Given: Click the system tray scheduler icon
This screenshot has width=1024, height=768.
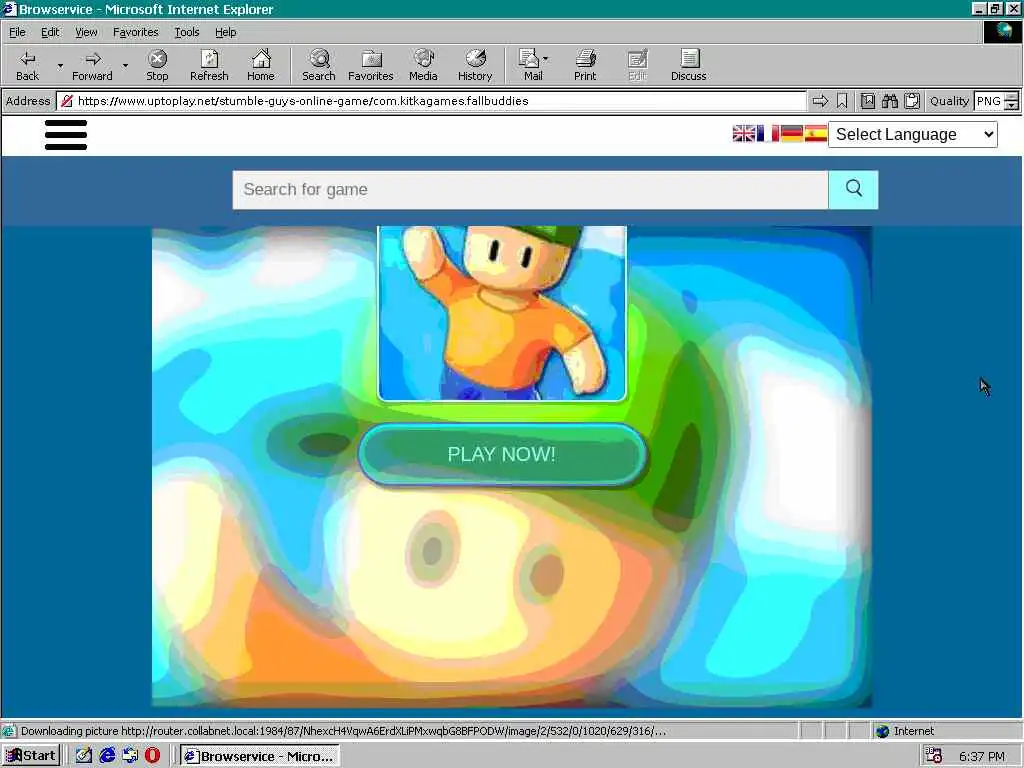Looking at the screenshot, I should (x=934, y=756).
